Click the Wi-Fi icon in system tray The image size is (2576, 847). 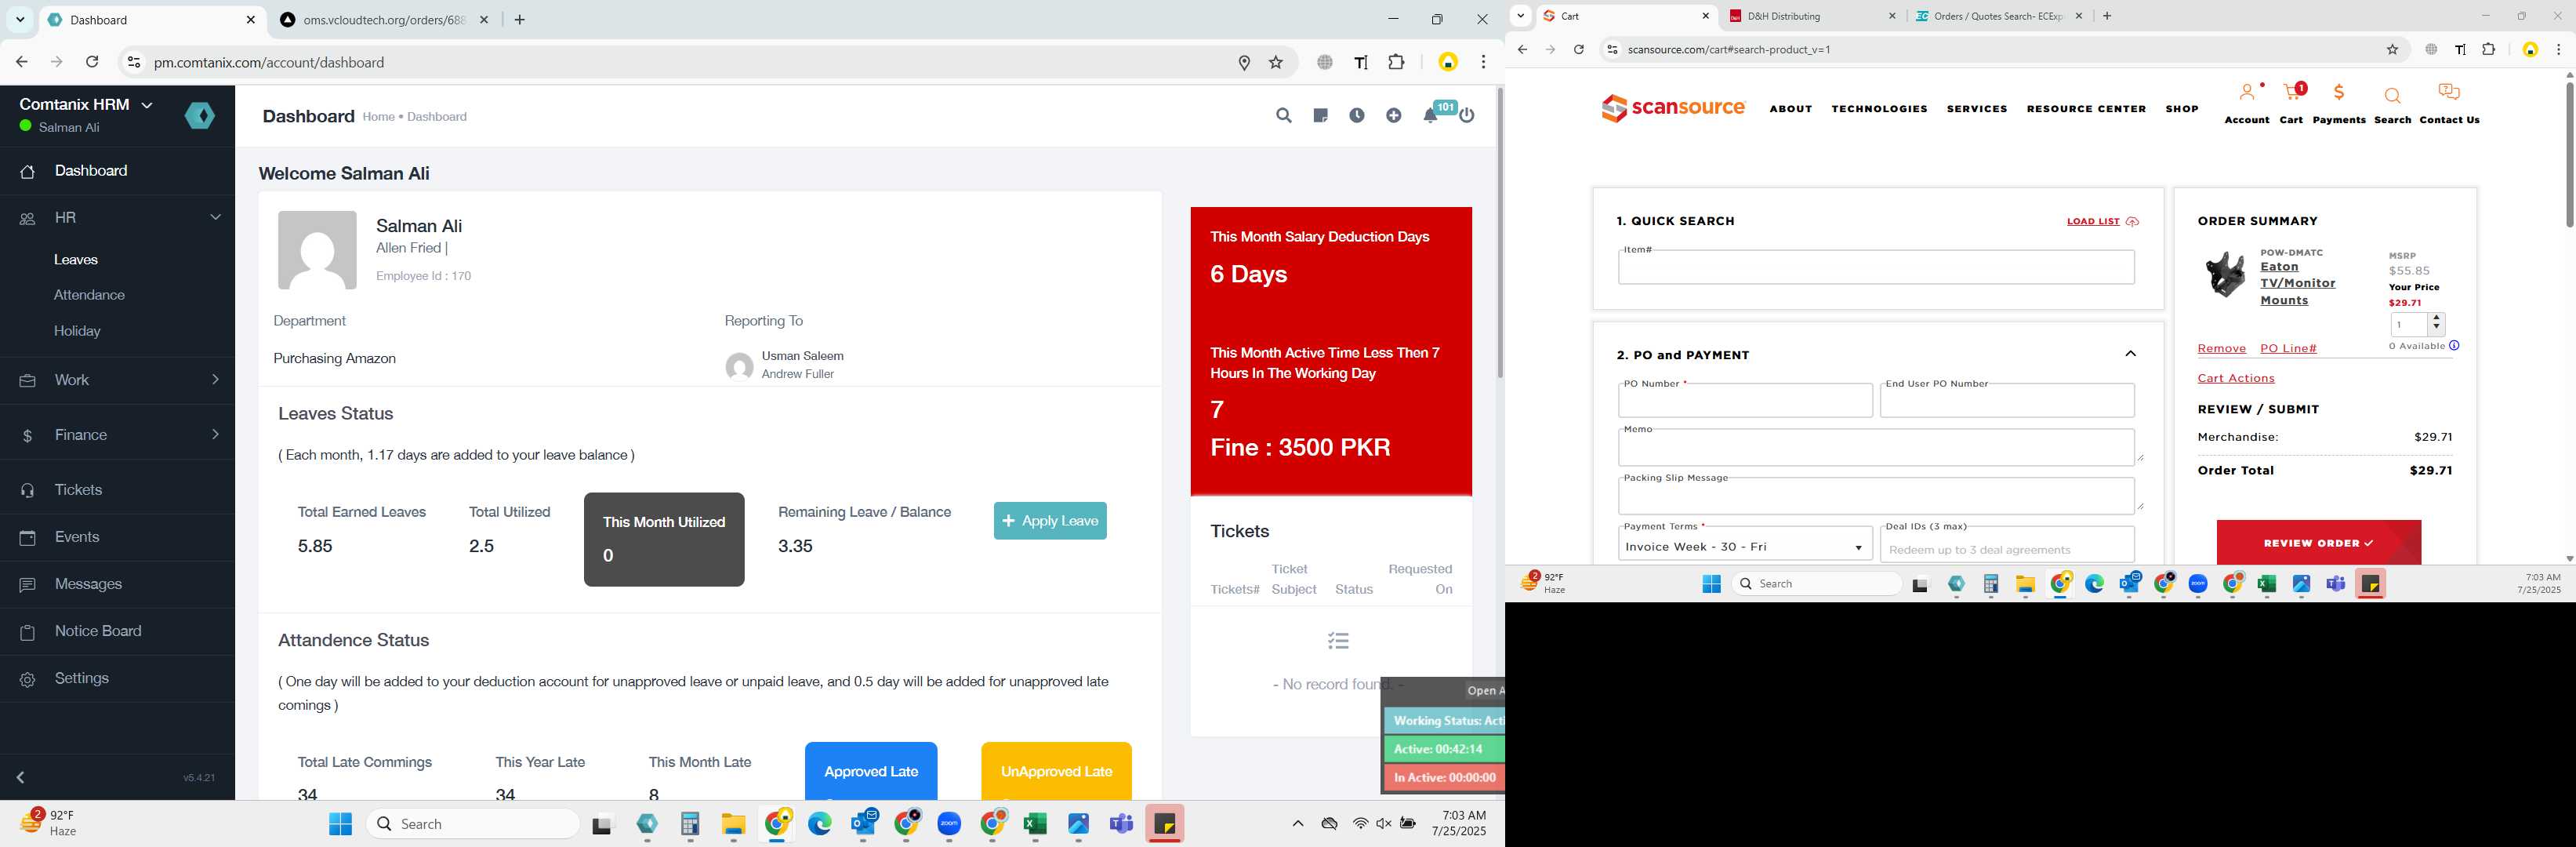pyautogui.click(x=1360, y=823)
